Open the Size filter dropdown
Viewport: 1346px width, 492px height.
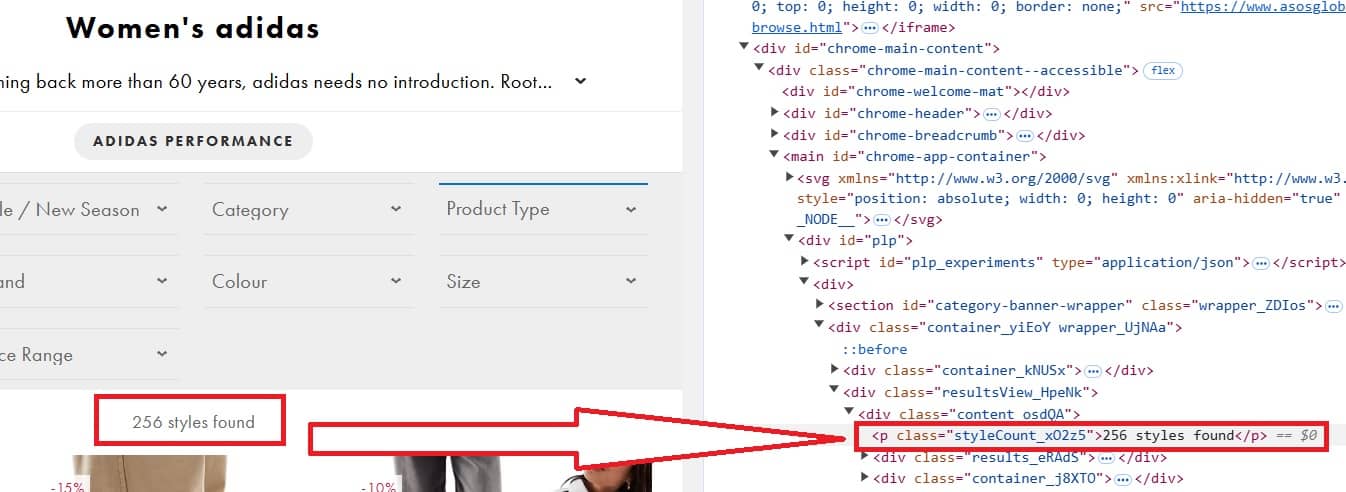point(542,282)
